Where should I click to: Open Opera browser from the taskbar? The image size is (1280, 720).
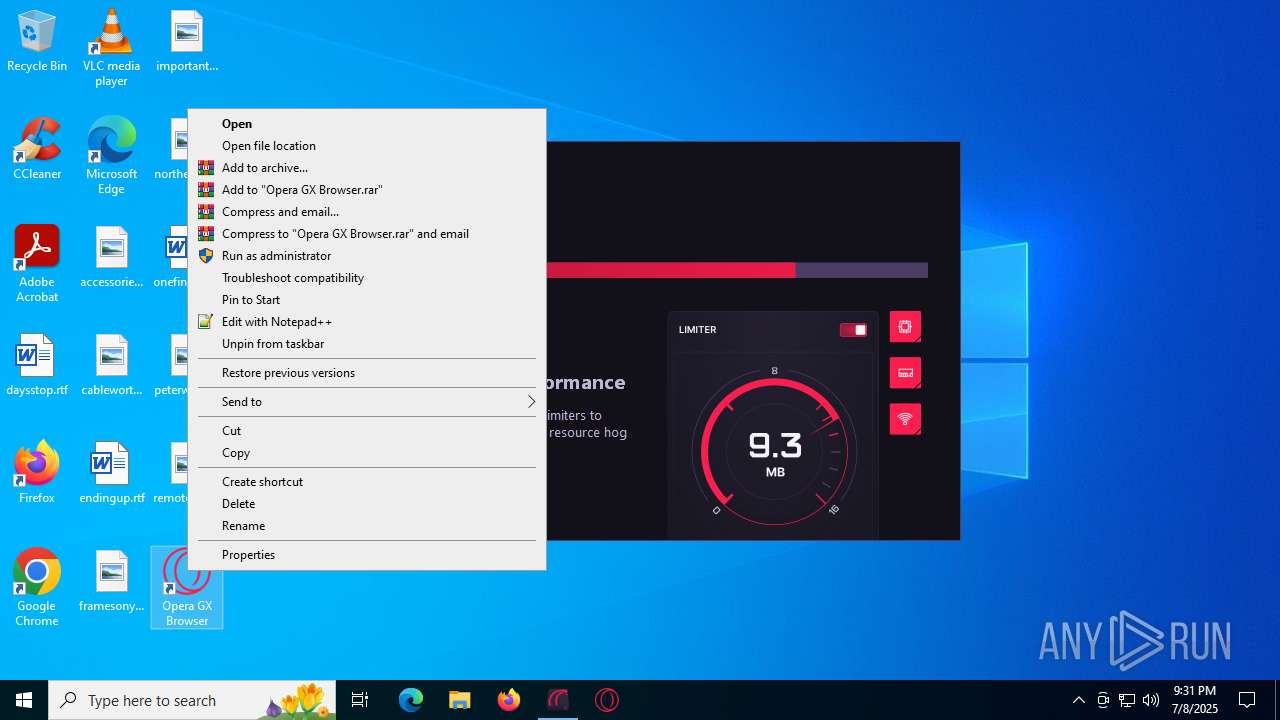[607, 700]
